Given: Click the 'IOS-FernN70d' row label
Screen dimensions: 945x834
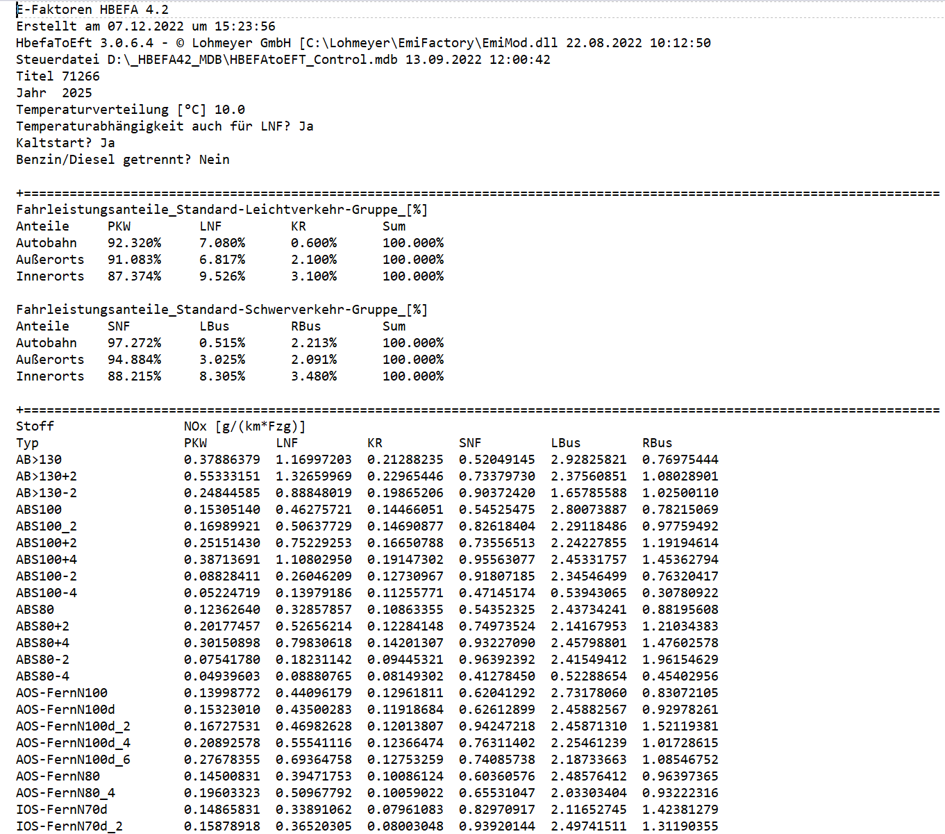Looking at the screenshot, I should pos(61,810).
